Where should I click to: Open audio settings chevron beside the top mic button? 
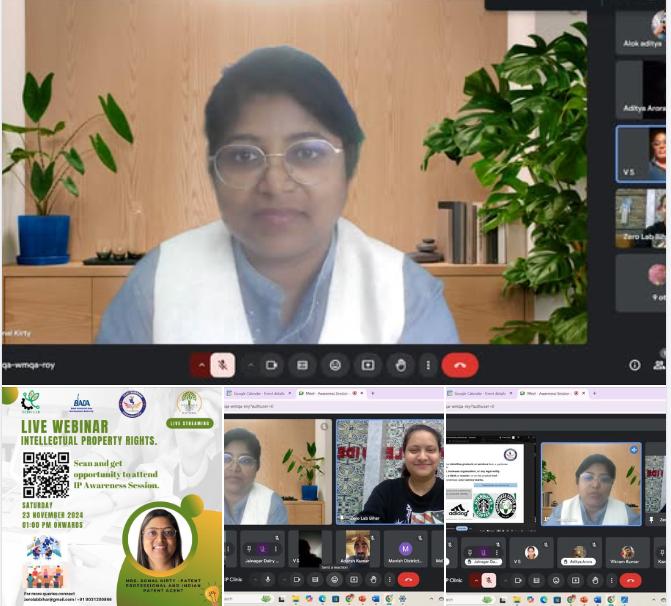tap(202, 365)
